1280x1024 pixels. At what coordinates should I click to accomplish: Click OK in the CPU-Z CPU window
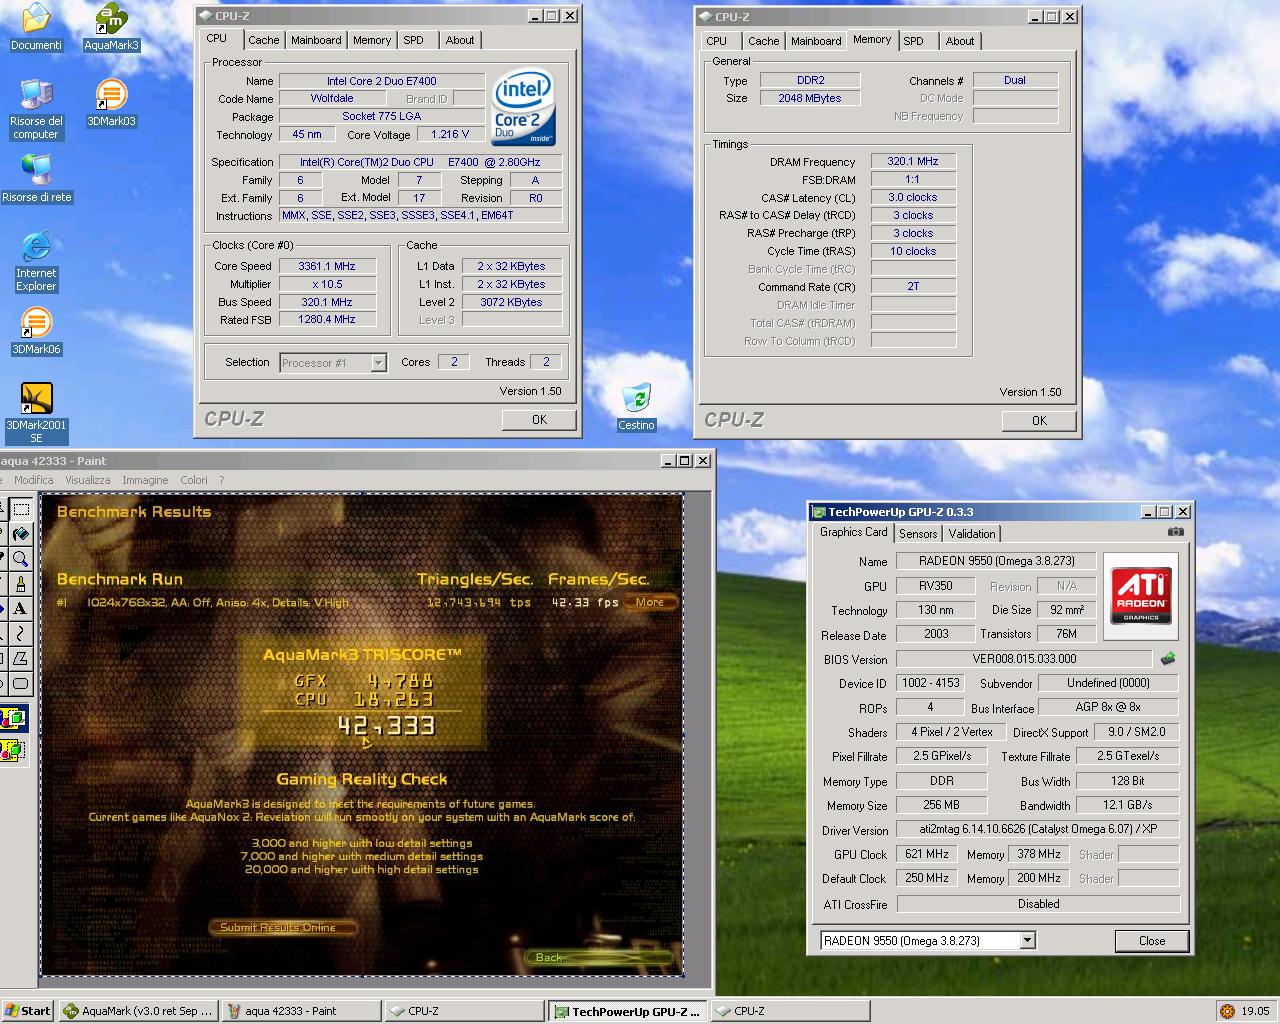click(x=539, y=420)
